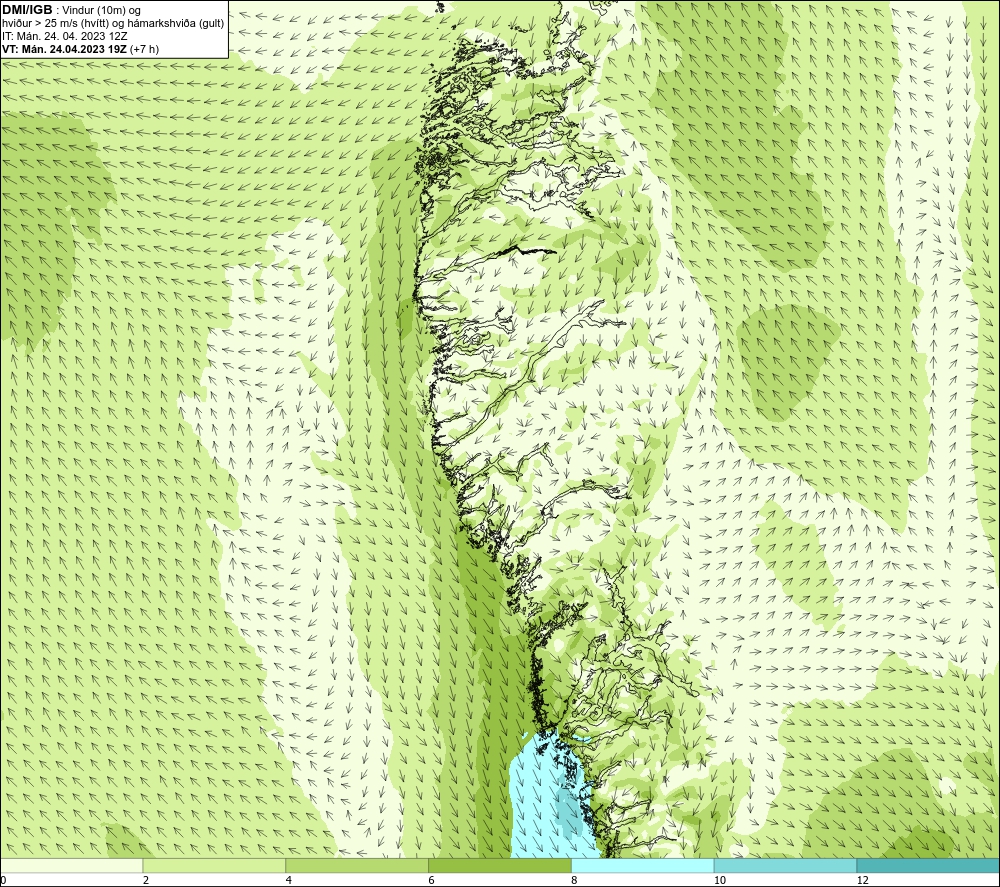The width and height of the screenshot is (1000, 887).
Task: Click the 'VT: Mán. 24.04.2023 19Z' valid time
Action: coord(64,49)
